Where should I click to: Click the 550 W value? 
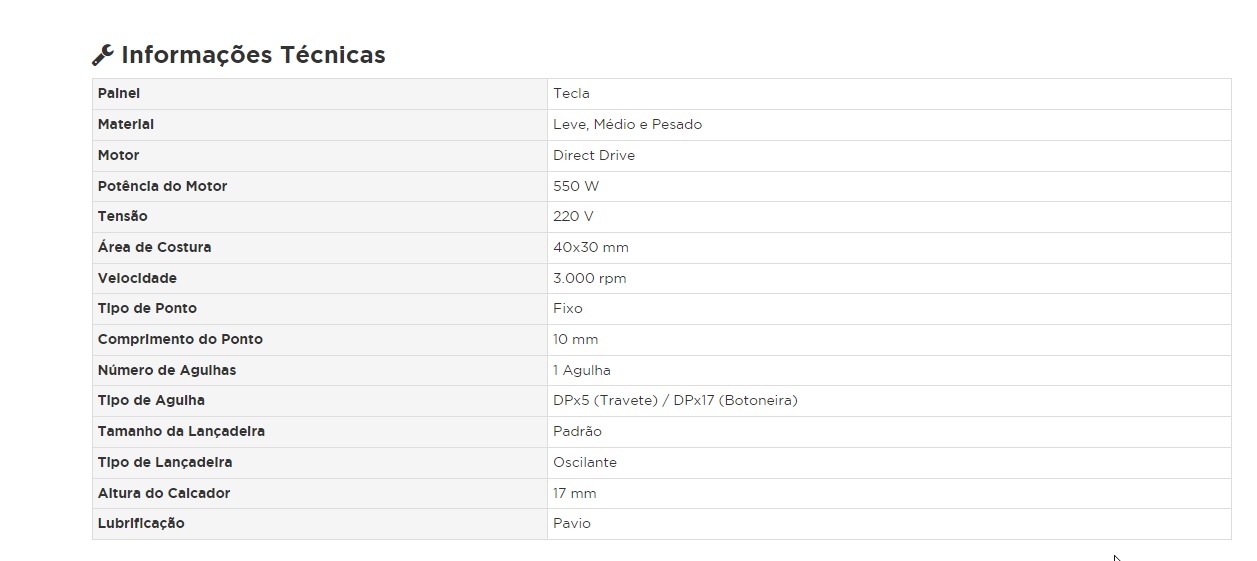(x=576, y=187)
